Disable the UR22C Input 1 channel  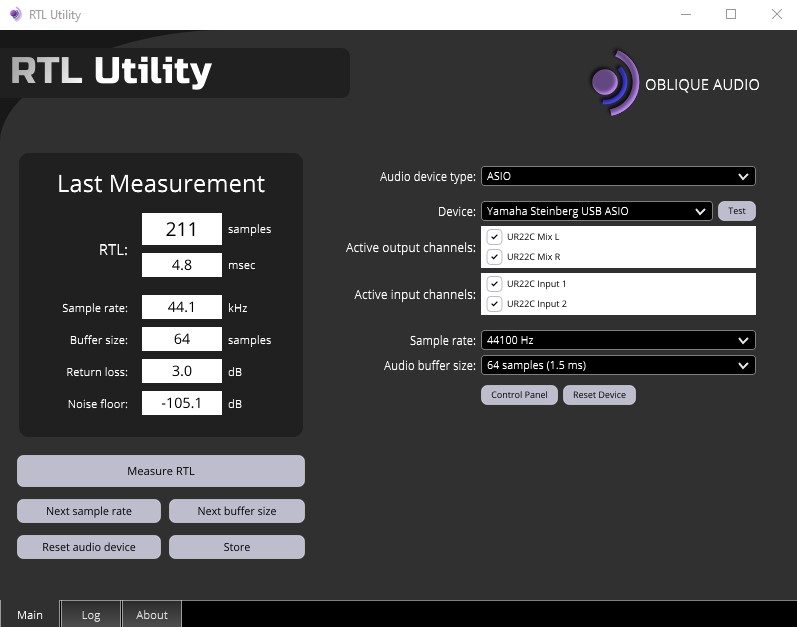494,284
